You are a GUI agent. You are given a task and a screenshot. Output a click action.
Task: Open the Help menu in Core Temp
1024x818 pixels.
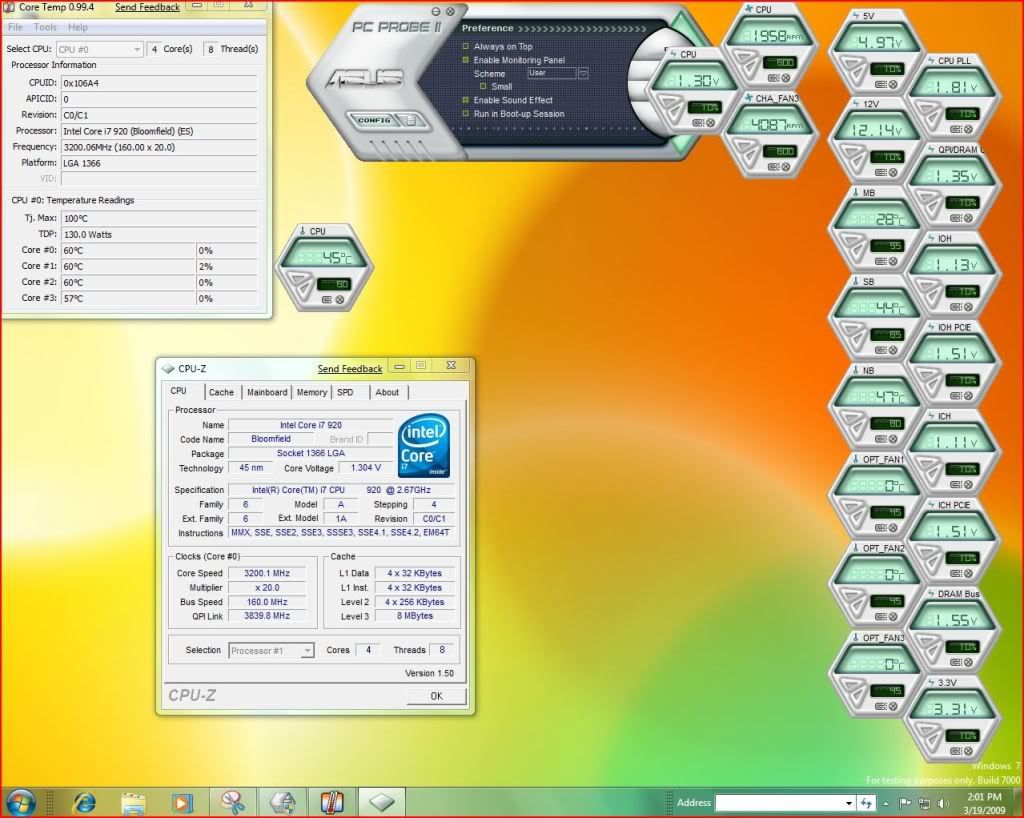click(78, 27)
